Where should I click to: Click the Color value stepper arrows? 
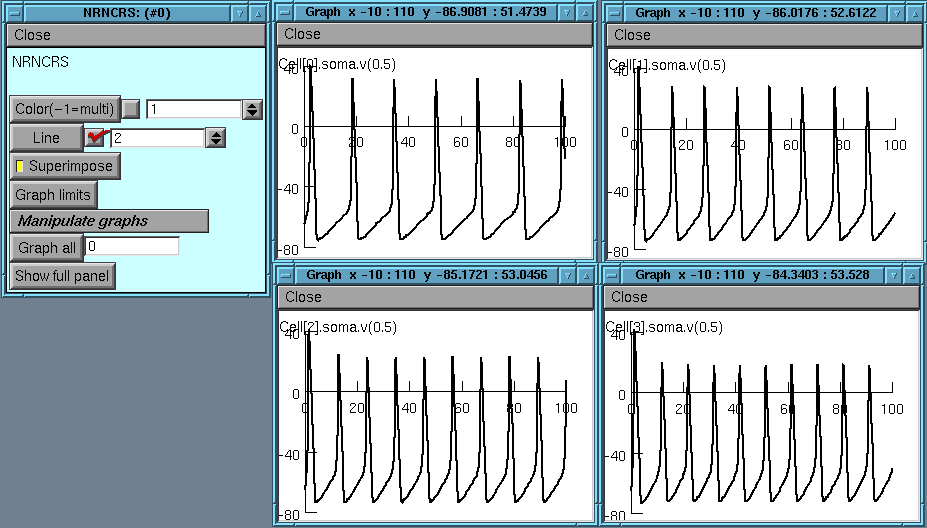coord(253,109)
